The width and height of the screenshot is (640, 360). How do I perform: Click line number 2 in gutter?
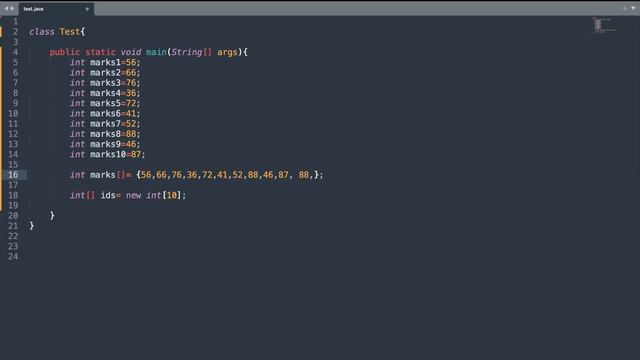point(16,31)
